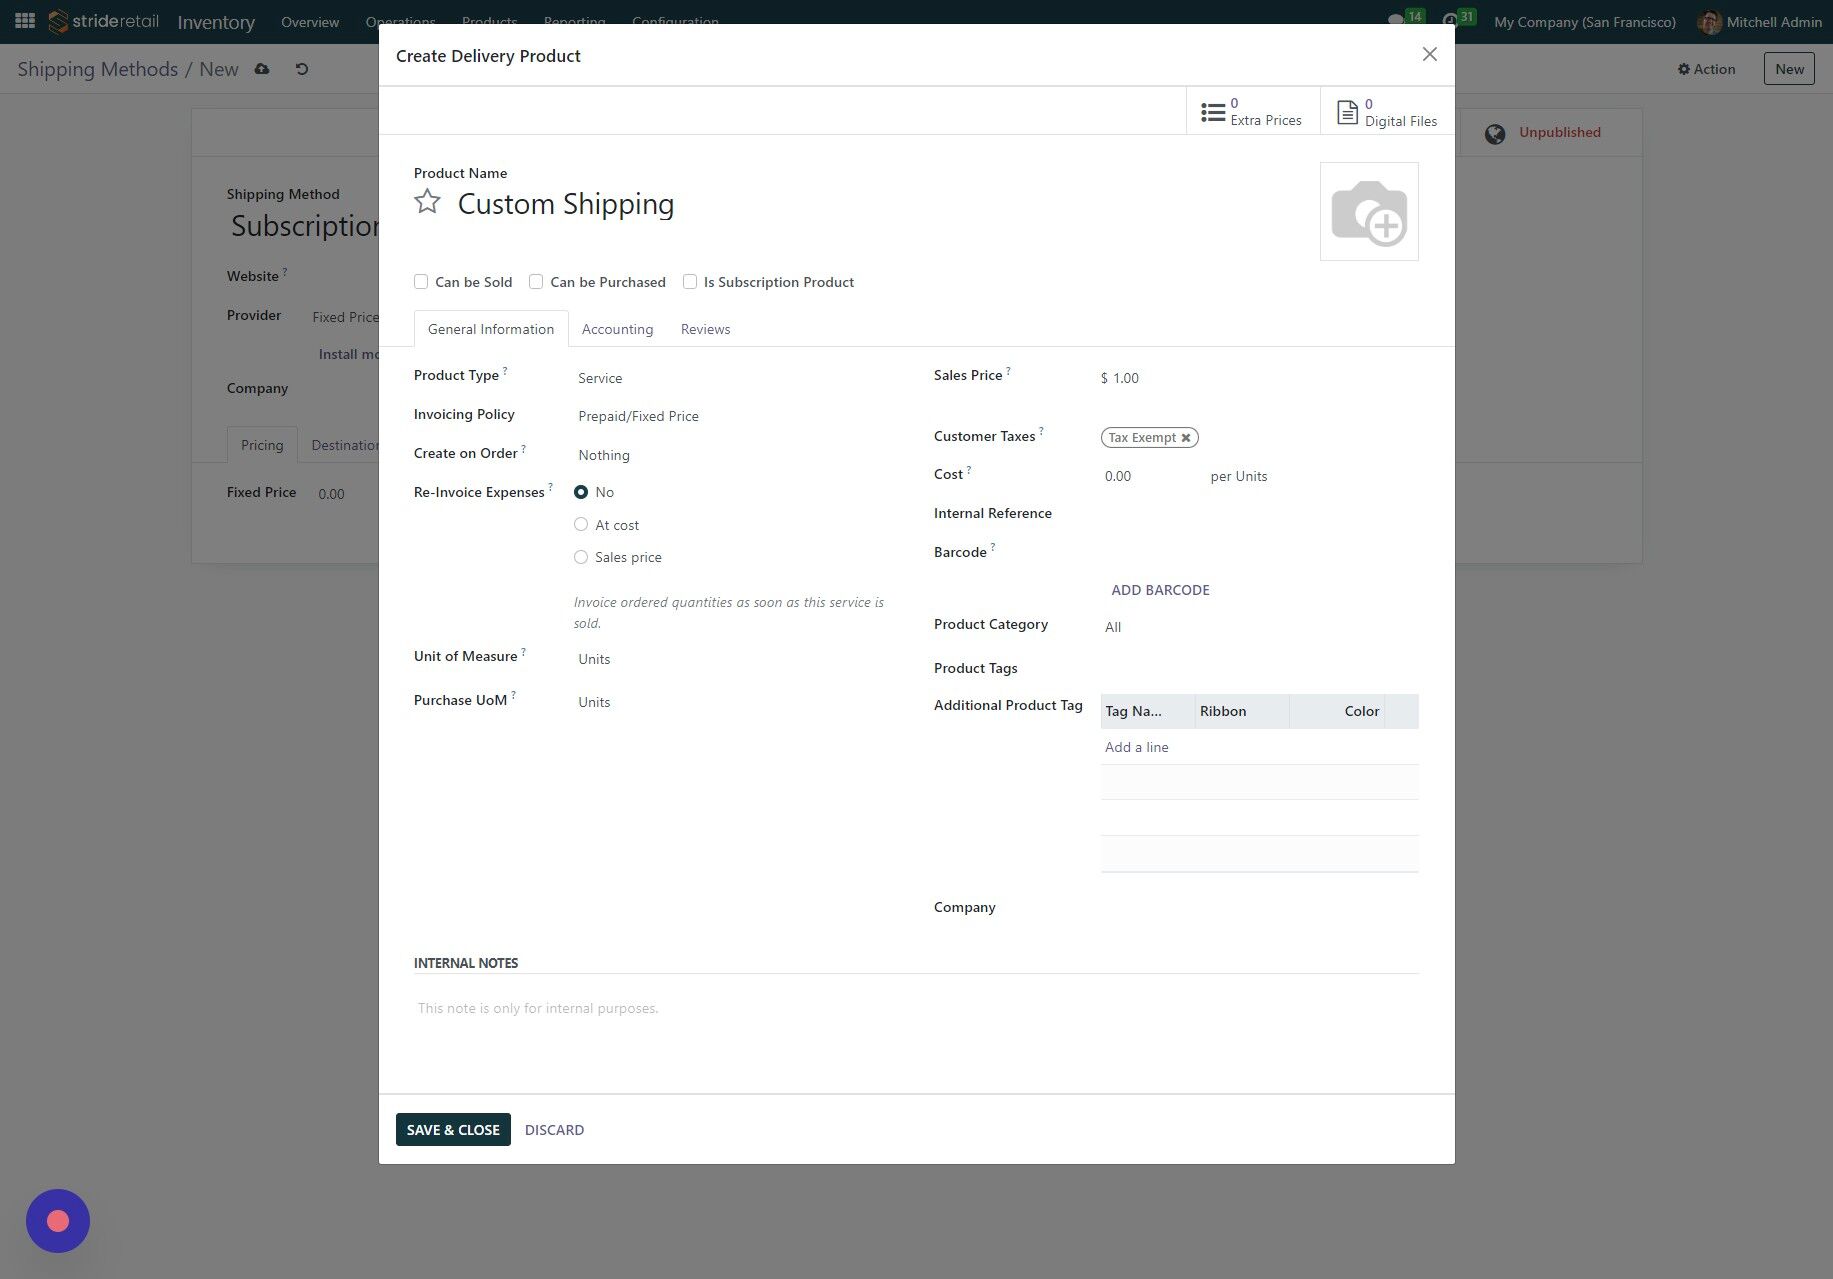The image size is (1833, 1279).
Task: Upload a product image via camera icon
Action: pyautogui.click(x=1369, y=211)
